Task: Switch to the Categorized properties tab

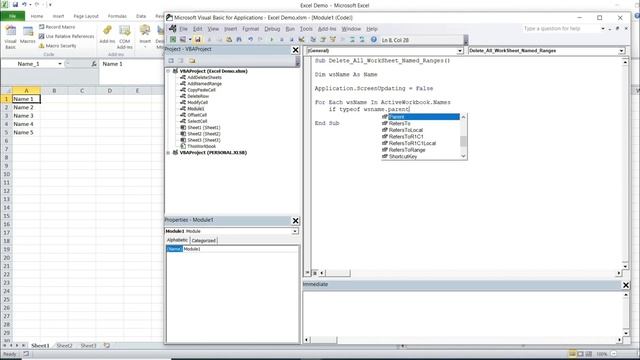Action: [x=203, y=240]
